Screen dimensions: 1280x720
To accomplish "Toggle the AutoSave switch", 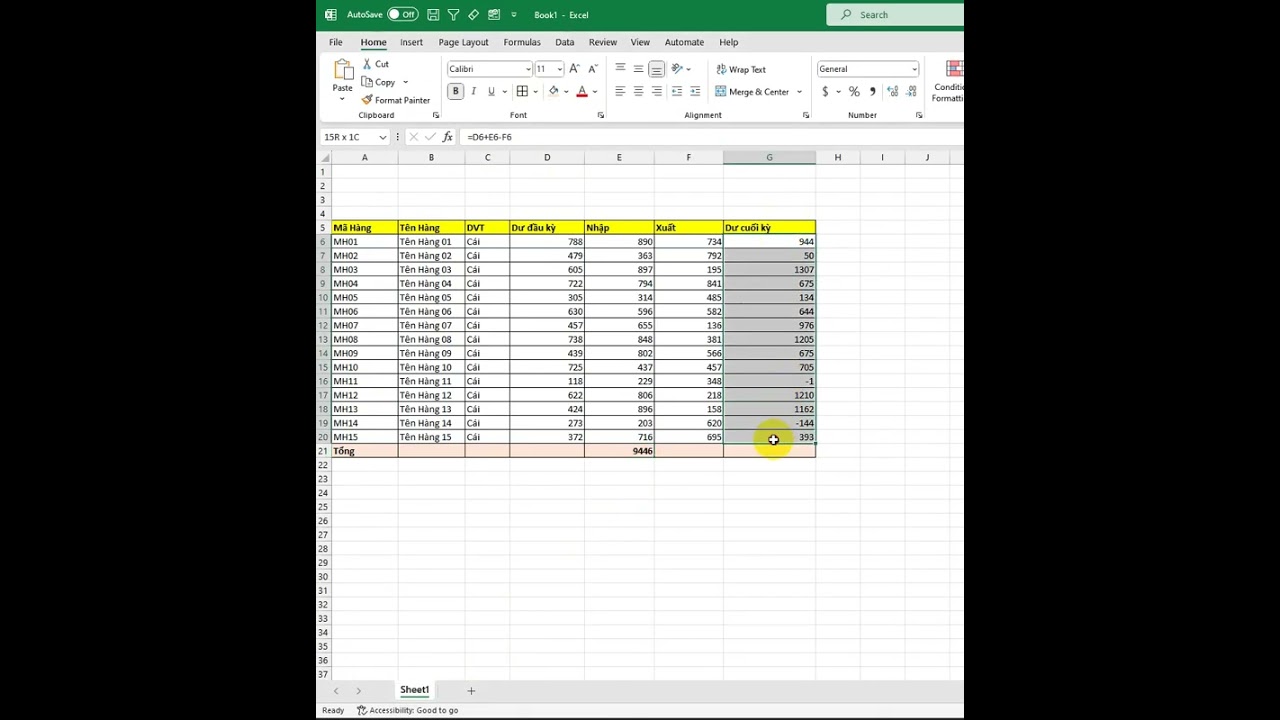I will coord(403,15).
